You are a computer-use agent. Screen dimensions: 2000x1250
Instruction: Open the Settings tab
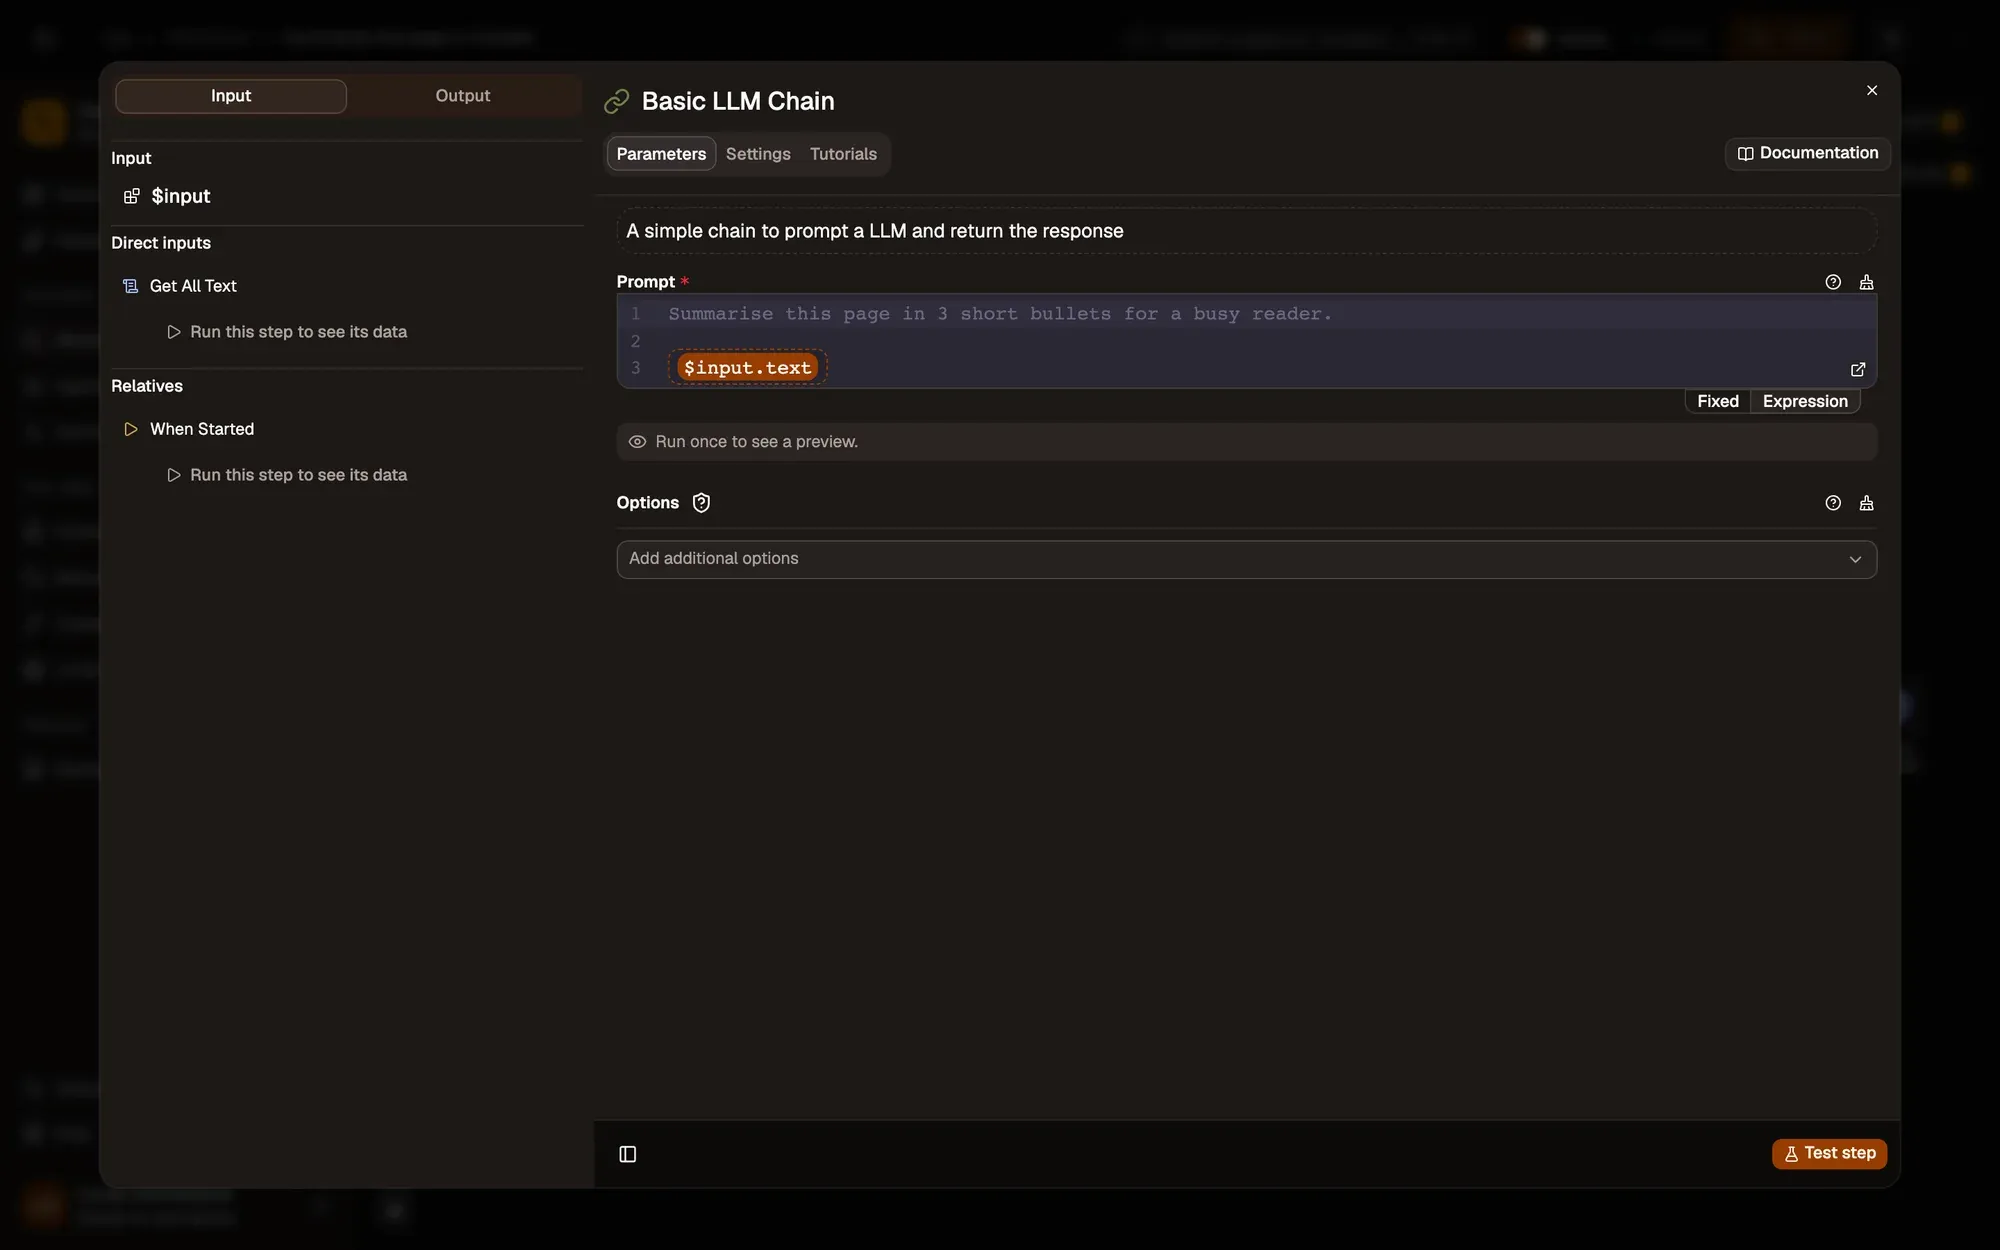[758, 154]
